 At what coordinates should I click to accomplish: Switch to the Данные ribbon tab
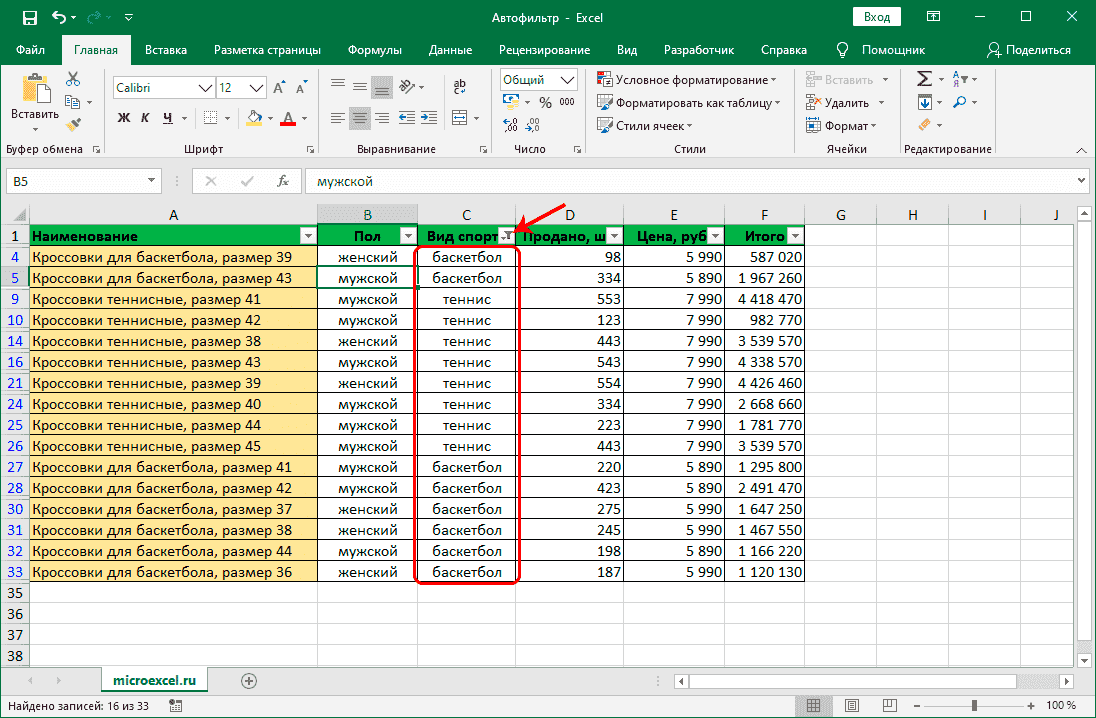pos(450,48)
